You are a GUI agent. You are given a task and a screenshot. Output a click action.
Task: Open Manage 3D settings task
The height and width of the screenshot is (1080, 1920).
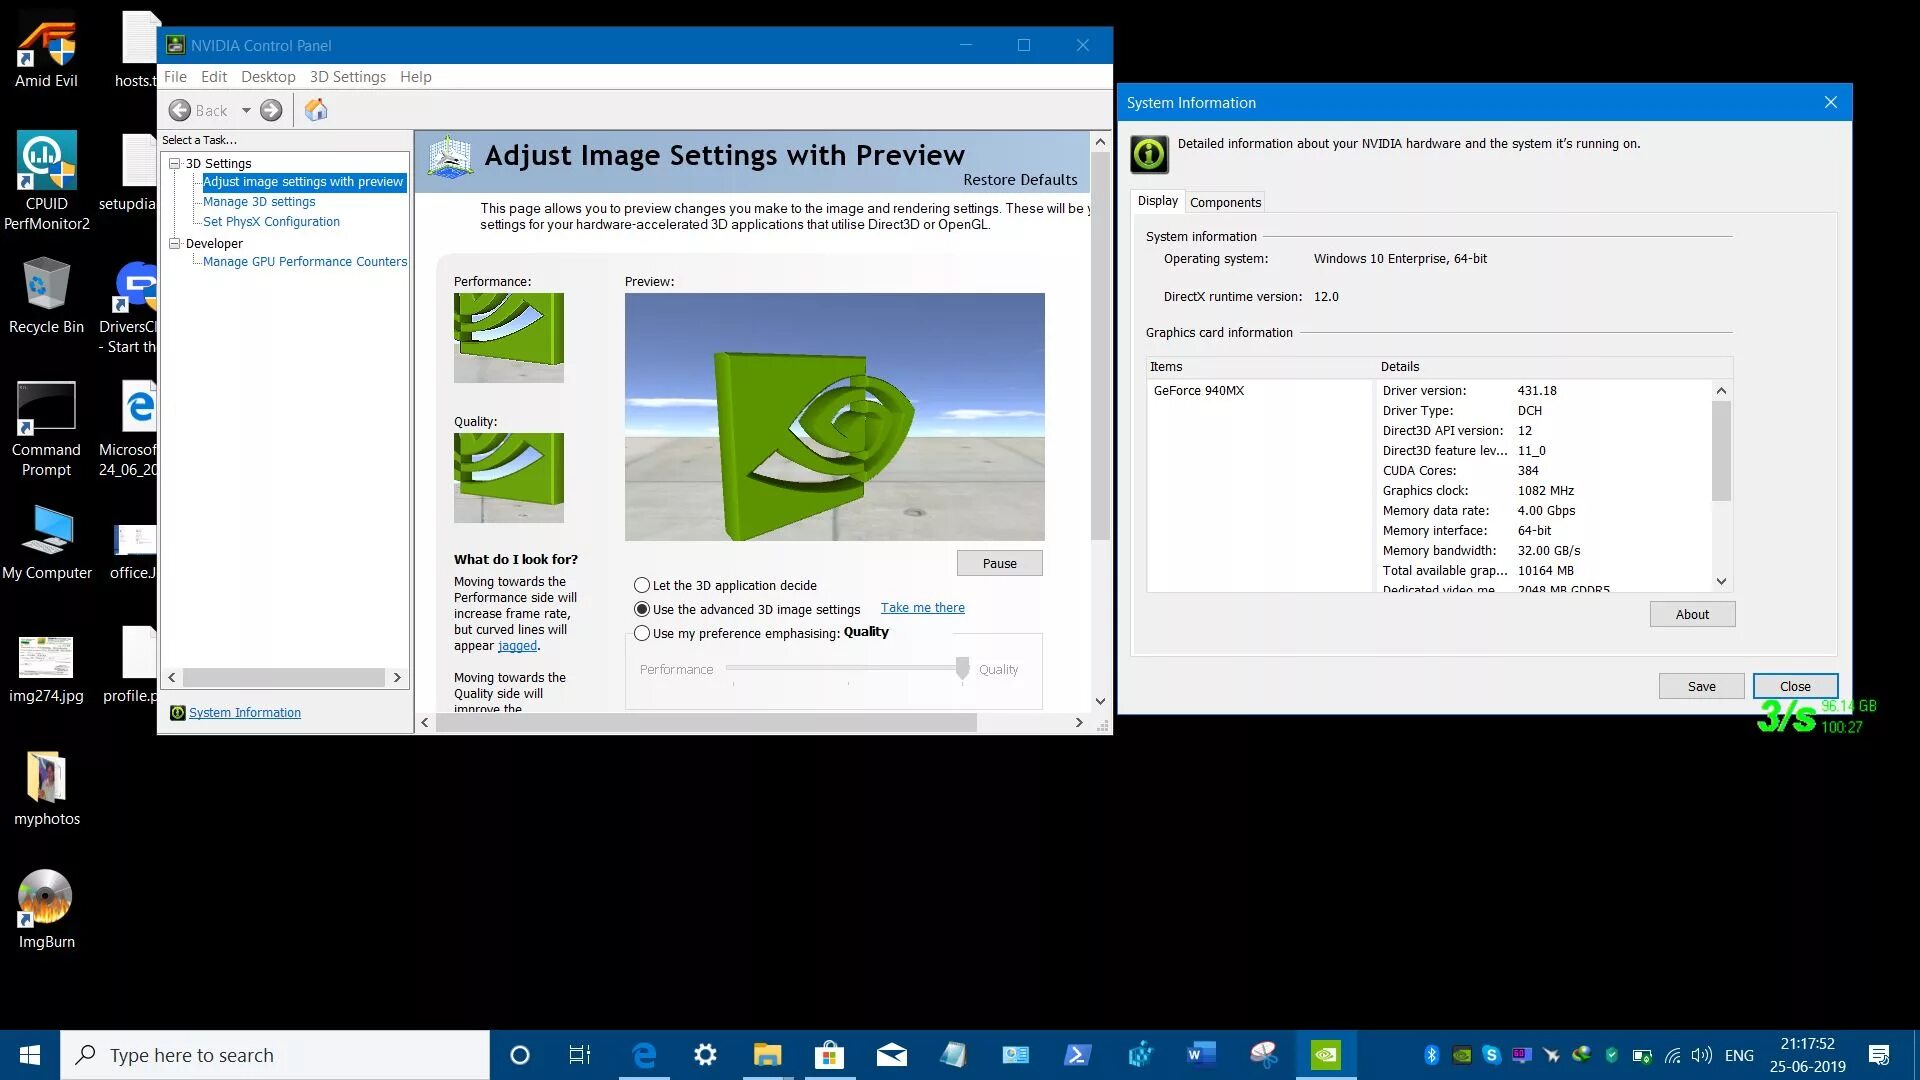coord(259,202)
